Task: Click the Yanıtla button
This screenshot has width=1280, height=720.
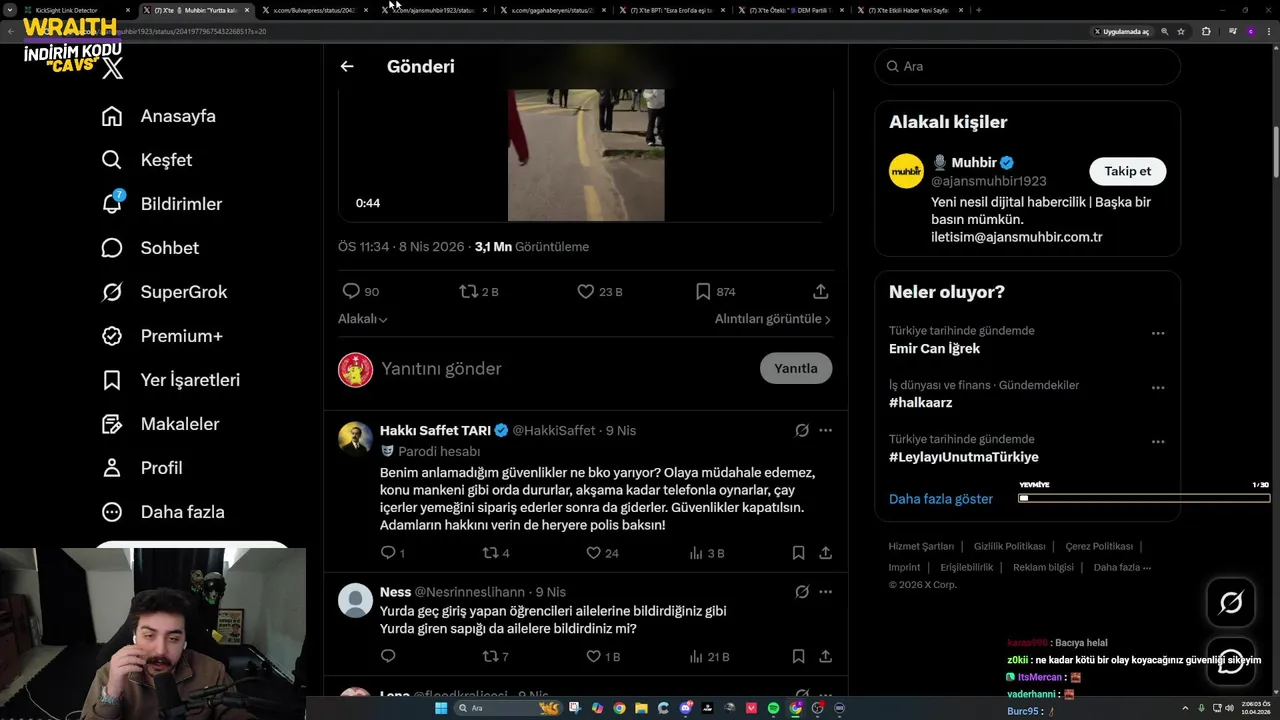Action: 796,368
